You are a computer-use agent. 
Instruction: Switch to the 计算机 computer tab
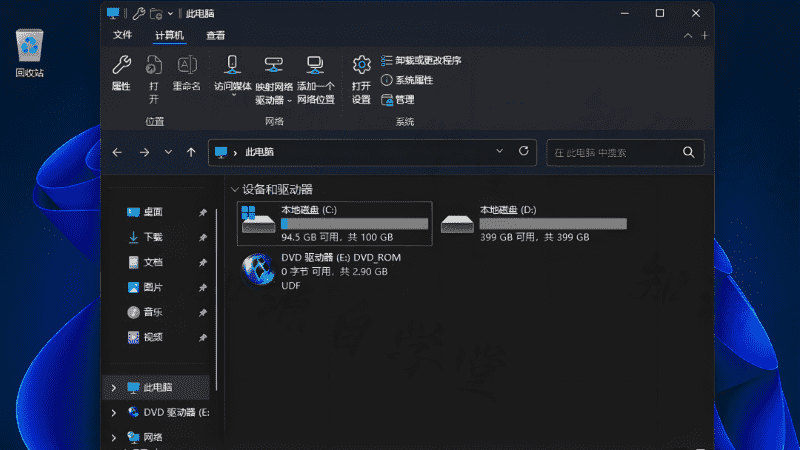[169, 35]
